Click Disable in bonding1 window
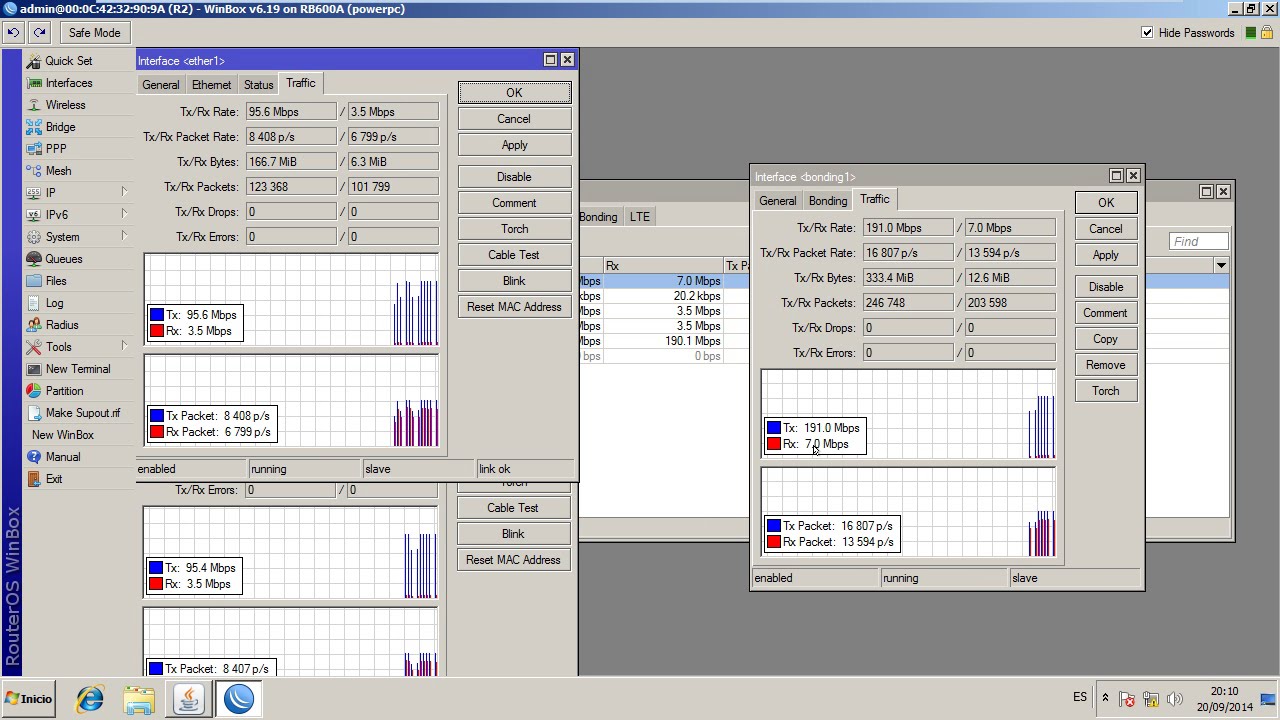The image size is (1280, 720). point(1106,287)
